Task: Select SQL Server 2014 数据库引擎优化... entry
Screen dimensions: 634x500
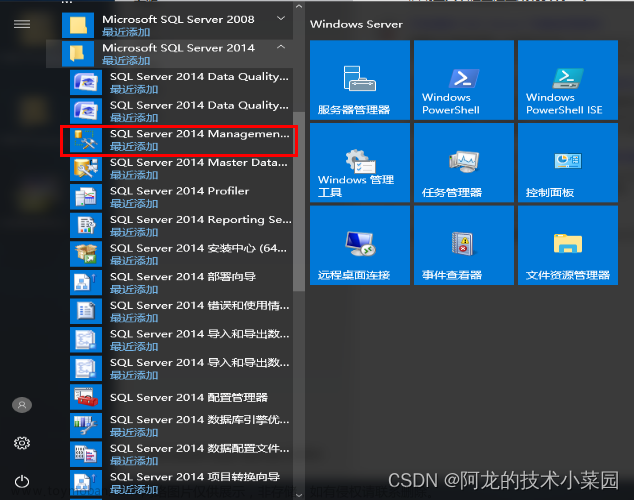Action: pyautogui.click(x=181, y=426)
